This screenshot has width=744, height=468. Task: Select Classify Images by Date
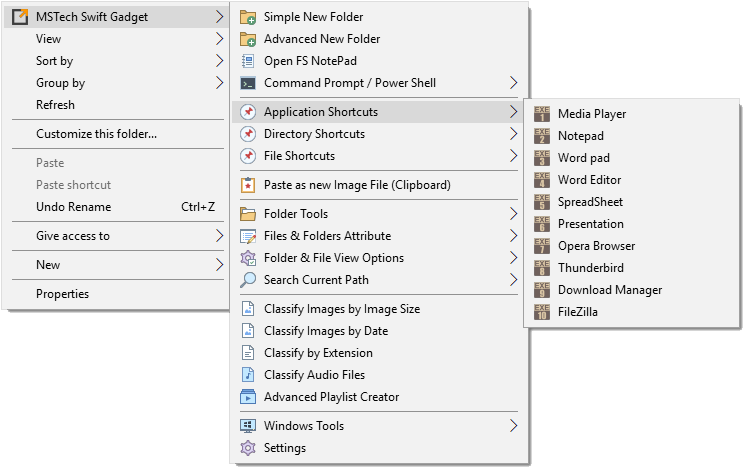pos(325,331)
